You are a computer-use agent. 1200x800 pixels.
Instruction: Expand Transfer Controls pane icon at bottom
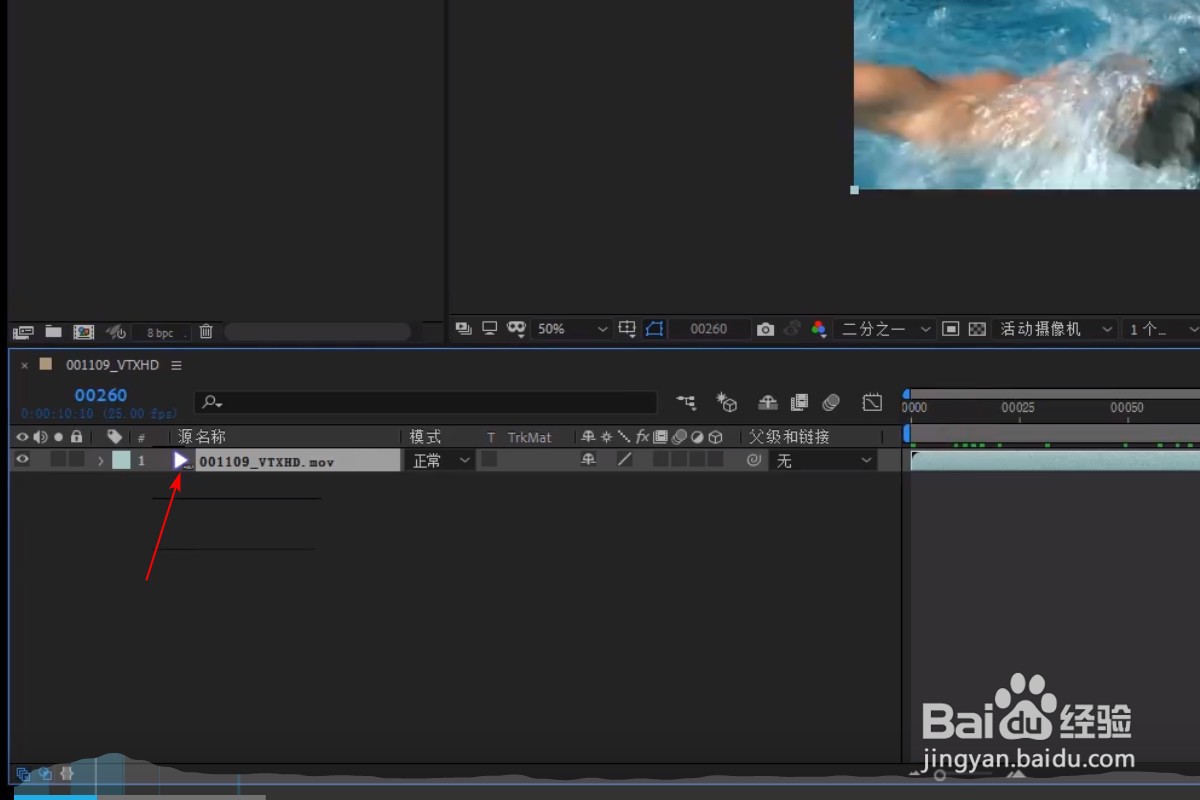coord(45,774)
